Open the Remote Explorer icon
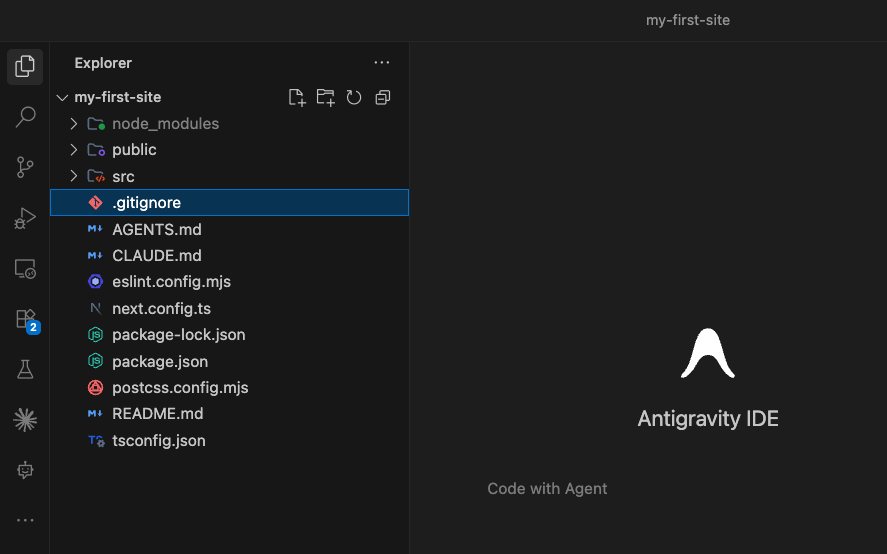This screenshot has height=554, width=887. tap(25, 269)
